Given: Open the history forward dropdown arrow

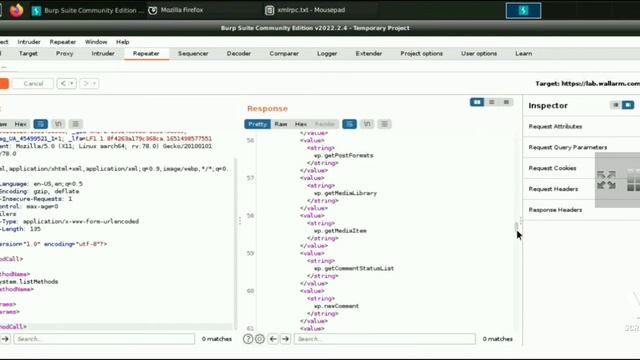Looking at the screenshot, I should point(94,84).
